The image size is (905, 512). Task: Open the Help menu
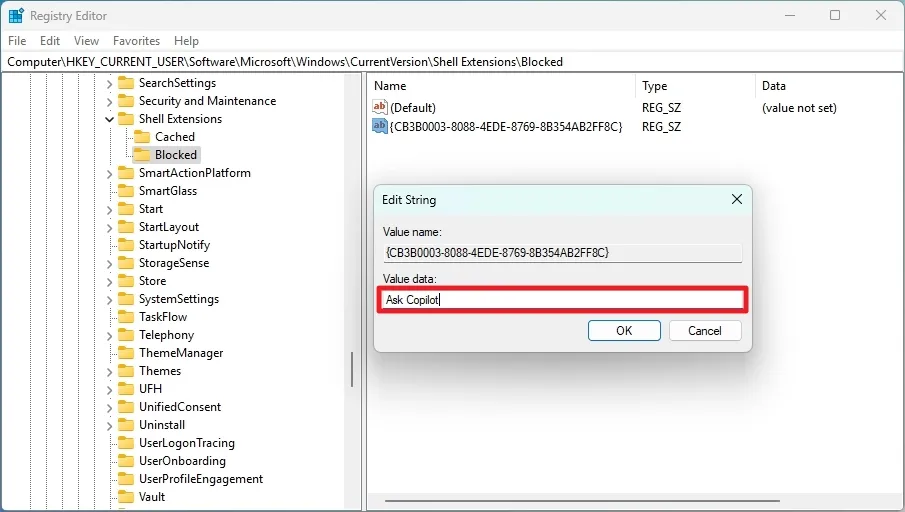pyautogui.click(x=186, y=41)
